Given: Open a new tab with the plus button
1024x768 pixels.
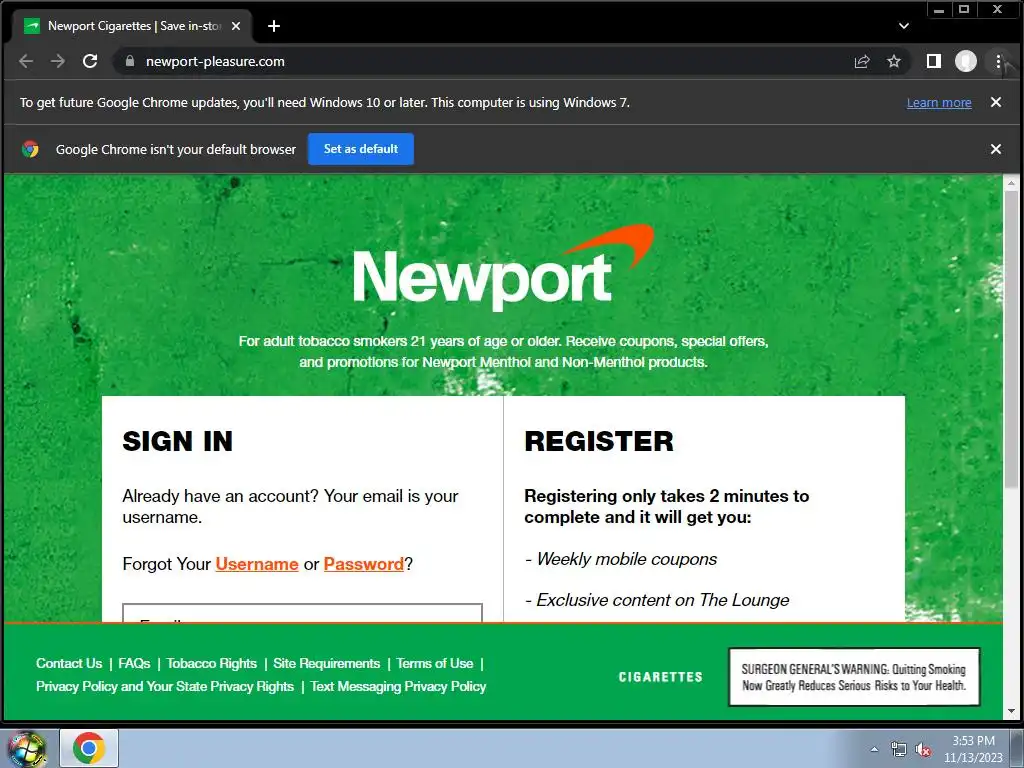Looking at the screenshot, I should [274, 26].
